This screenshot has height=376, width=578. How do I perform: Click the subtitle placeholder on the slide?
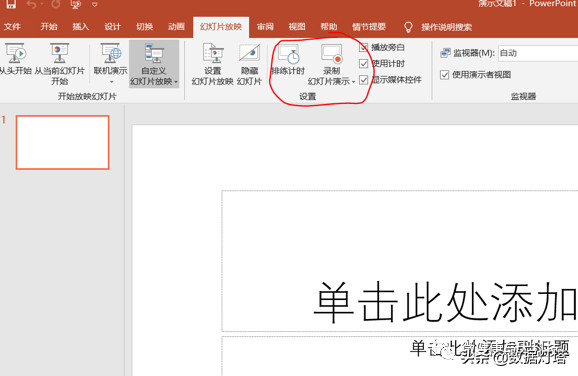[x=400, y=356]
